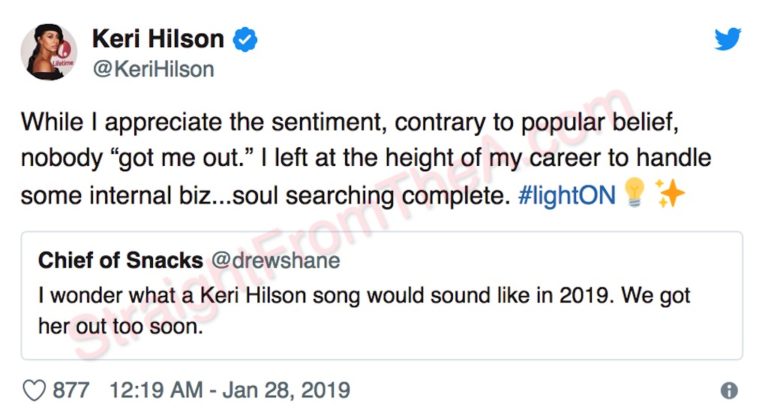Click the blue verified badge
768x419 pixels.
pyautogui.click(x=246, y=39)
